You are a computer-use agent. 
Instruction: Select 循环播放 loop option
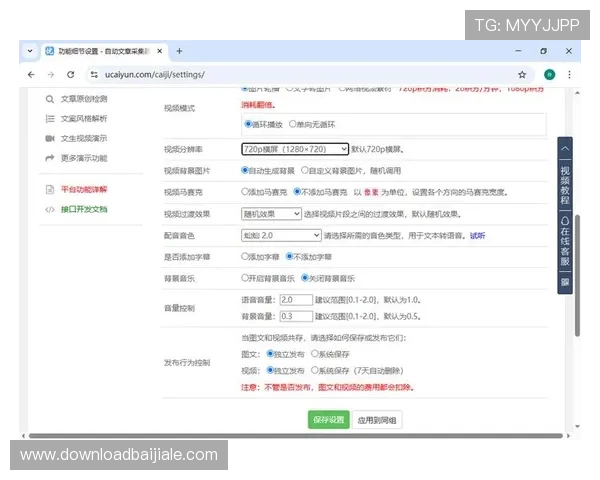pos(248,124)
